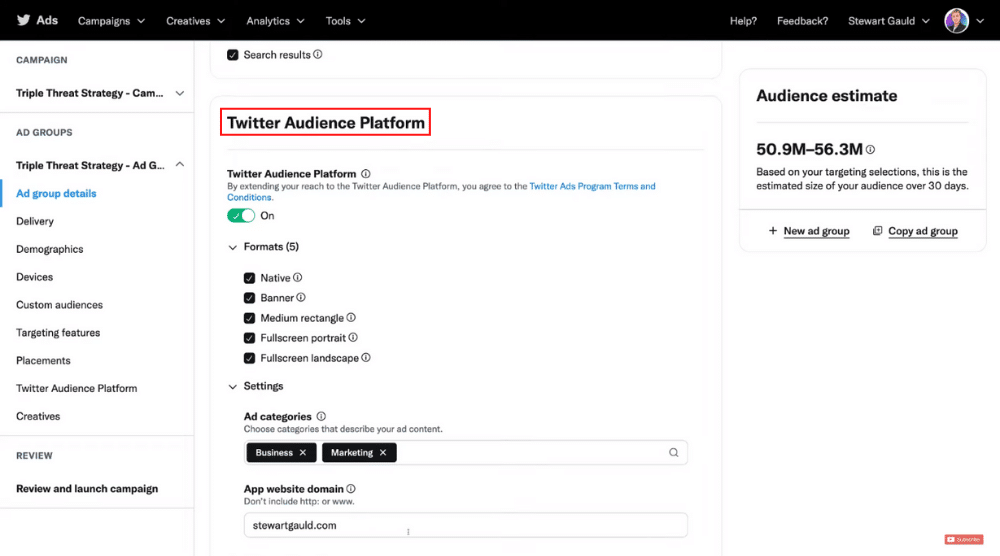Click info icon next to App website domain

click(351, 488)
